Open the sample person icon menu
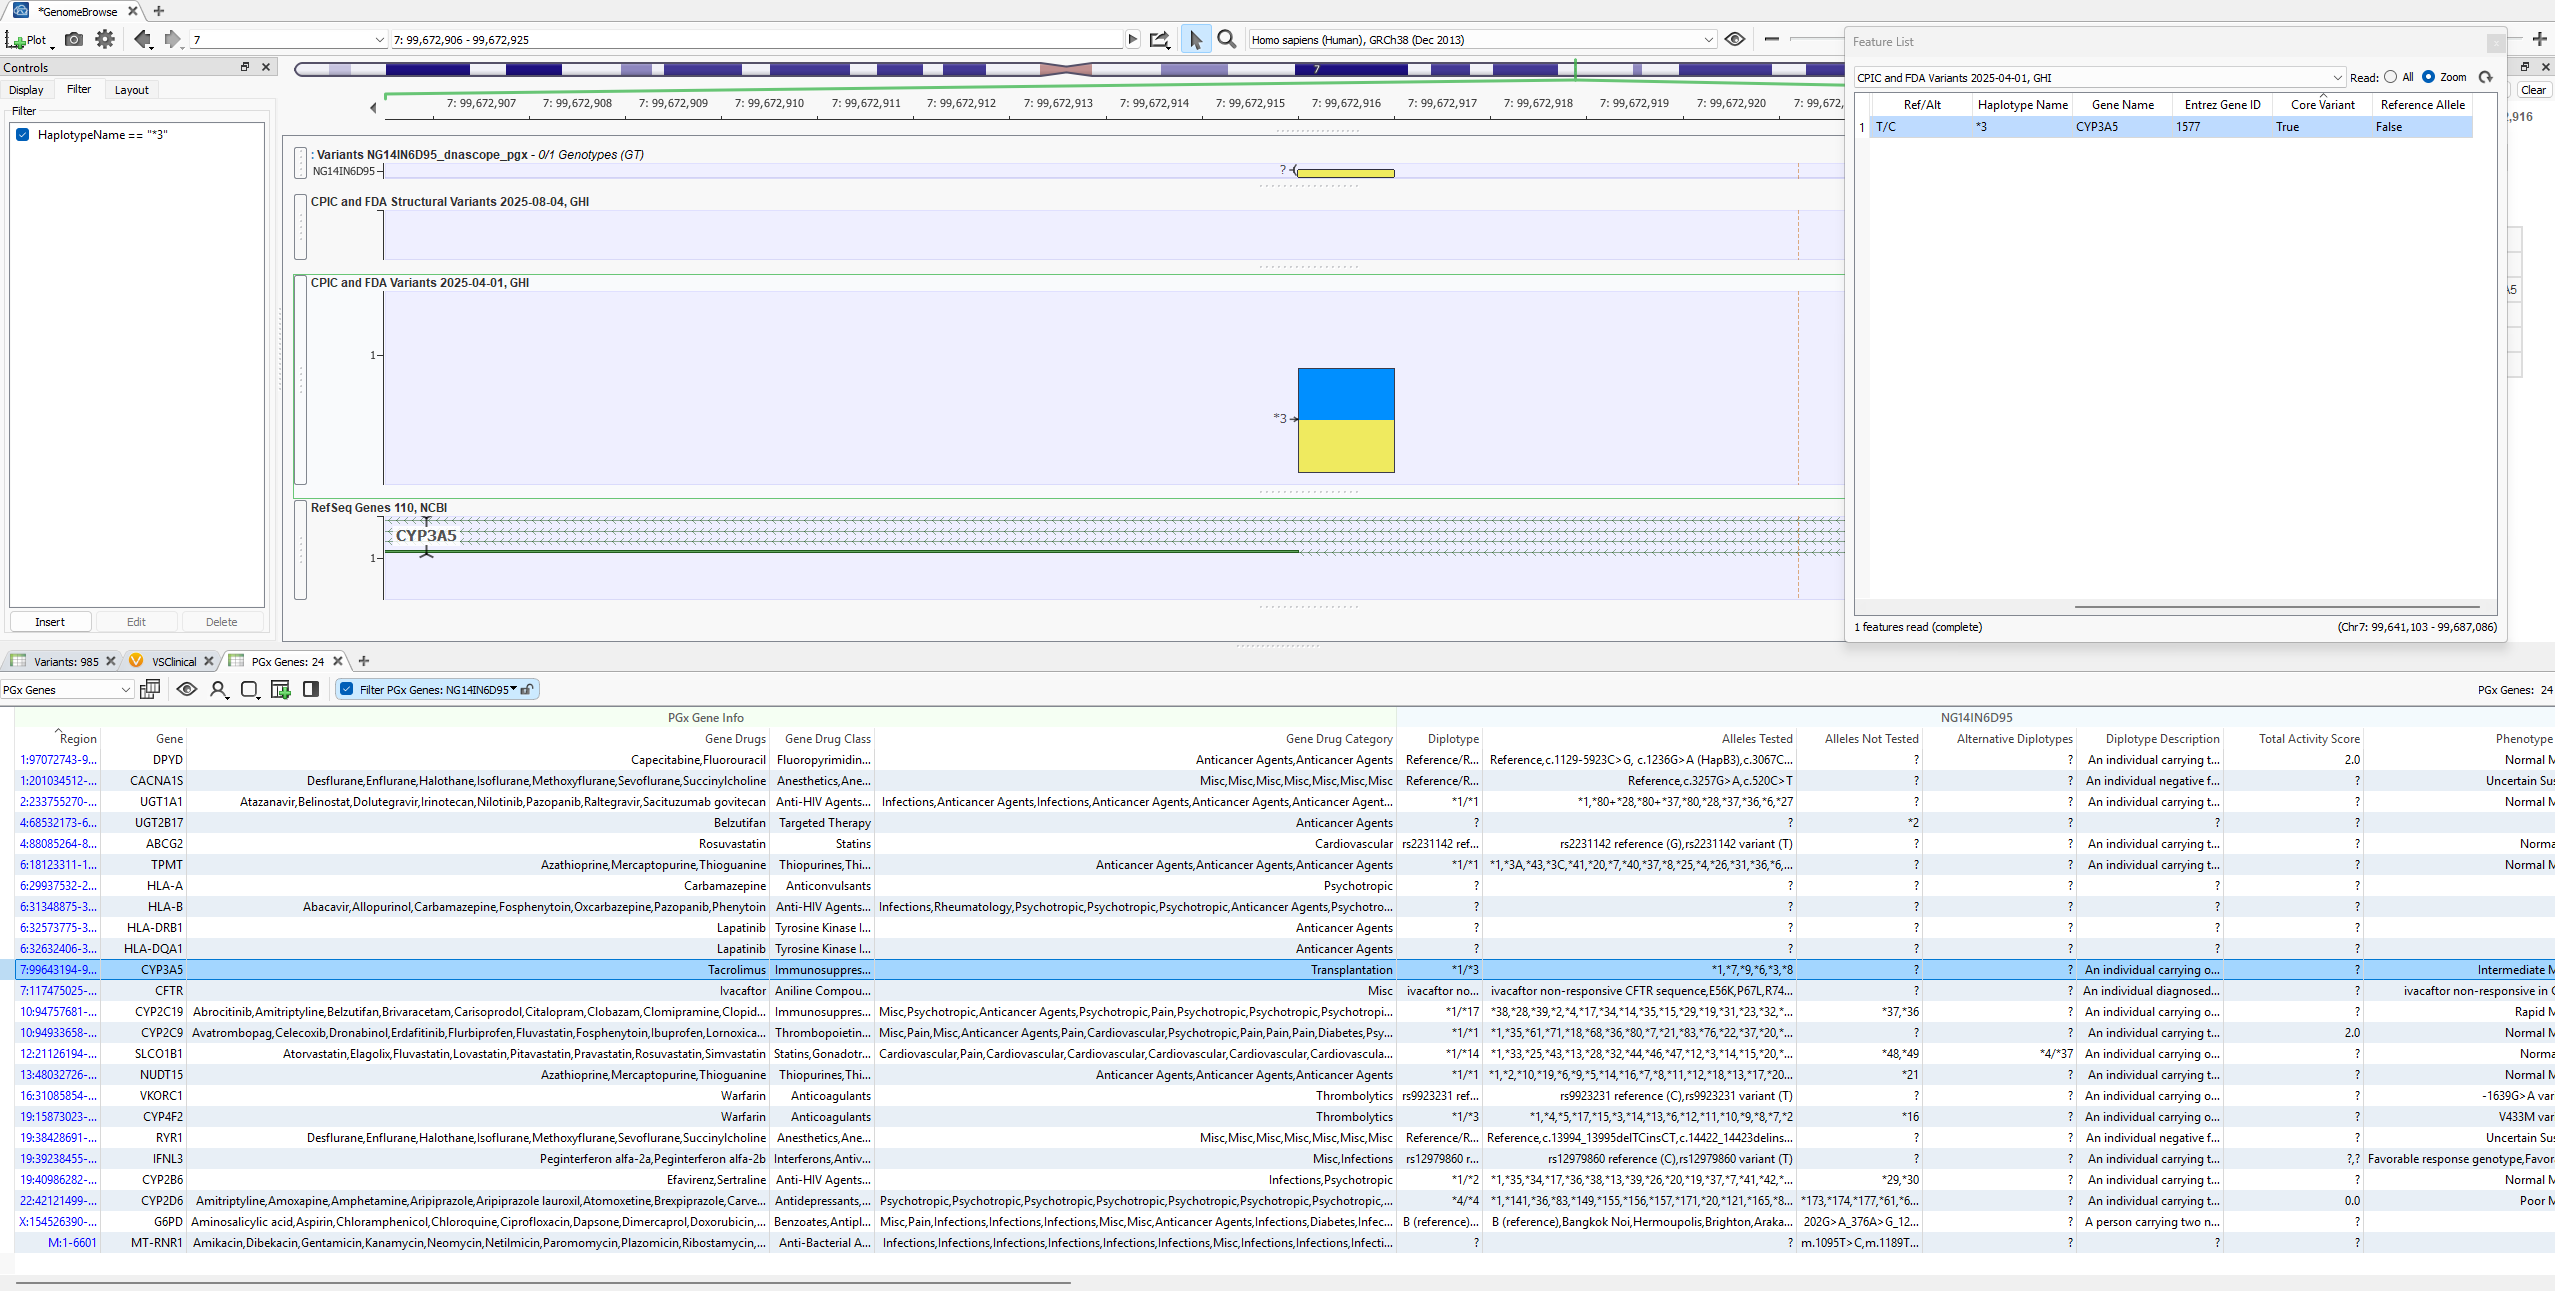This screenshot has width=2555, height=1291. click(218, 689)
